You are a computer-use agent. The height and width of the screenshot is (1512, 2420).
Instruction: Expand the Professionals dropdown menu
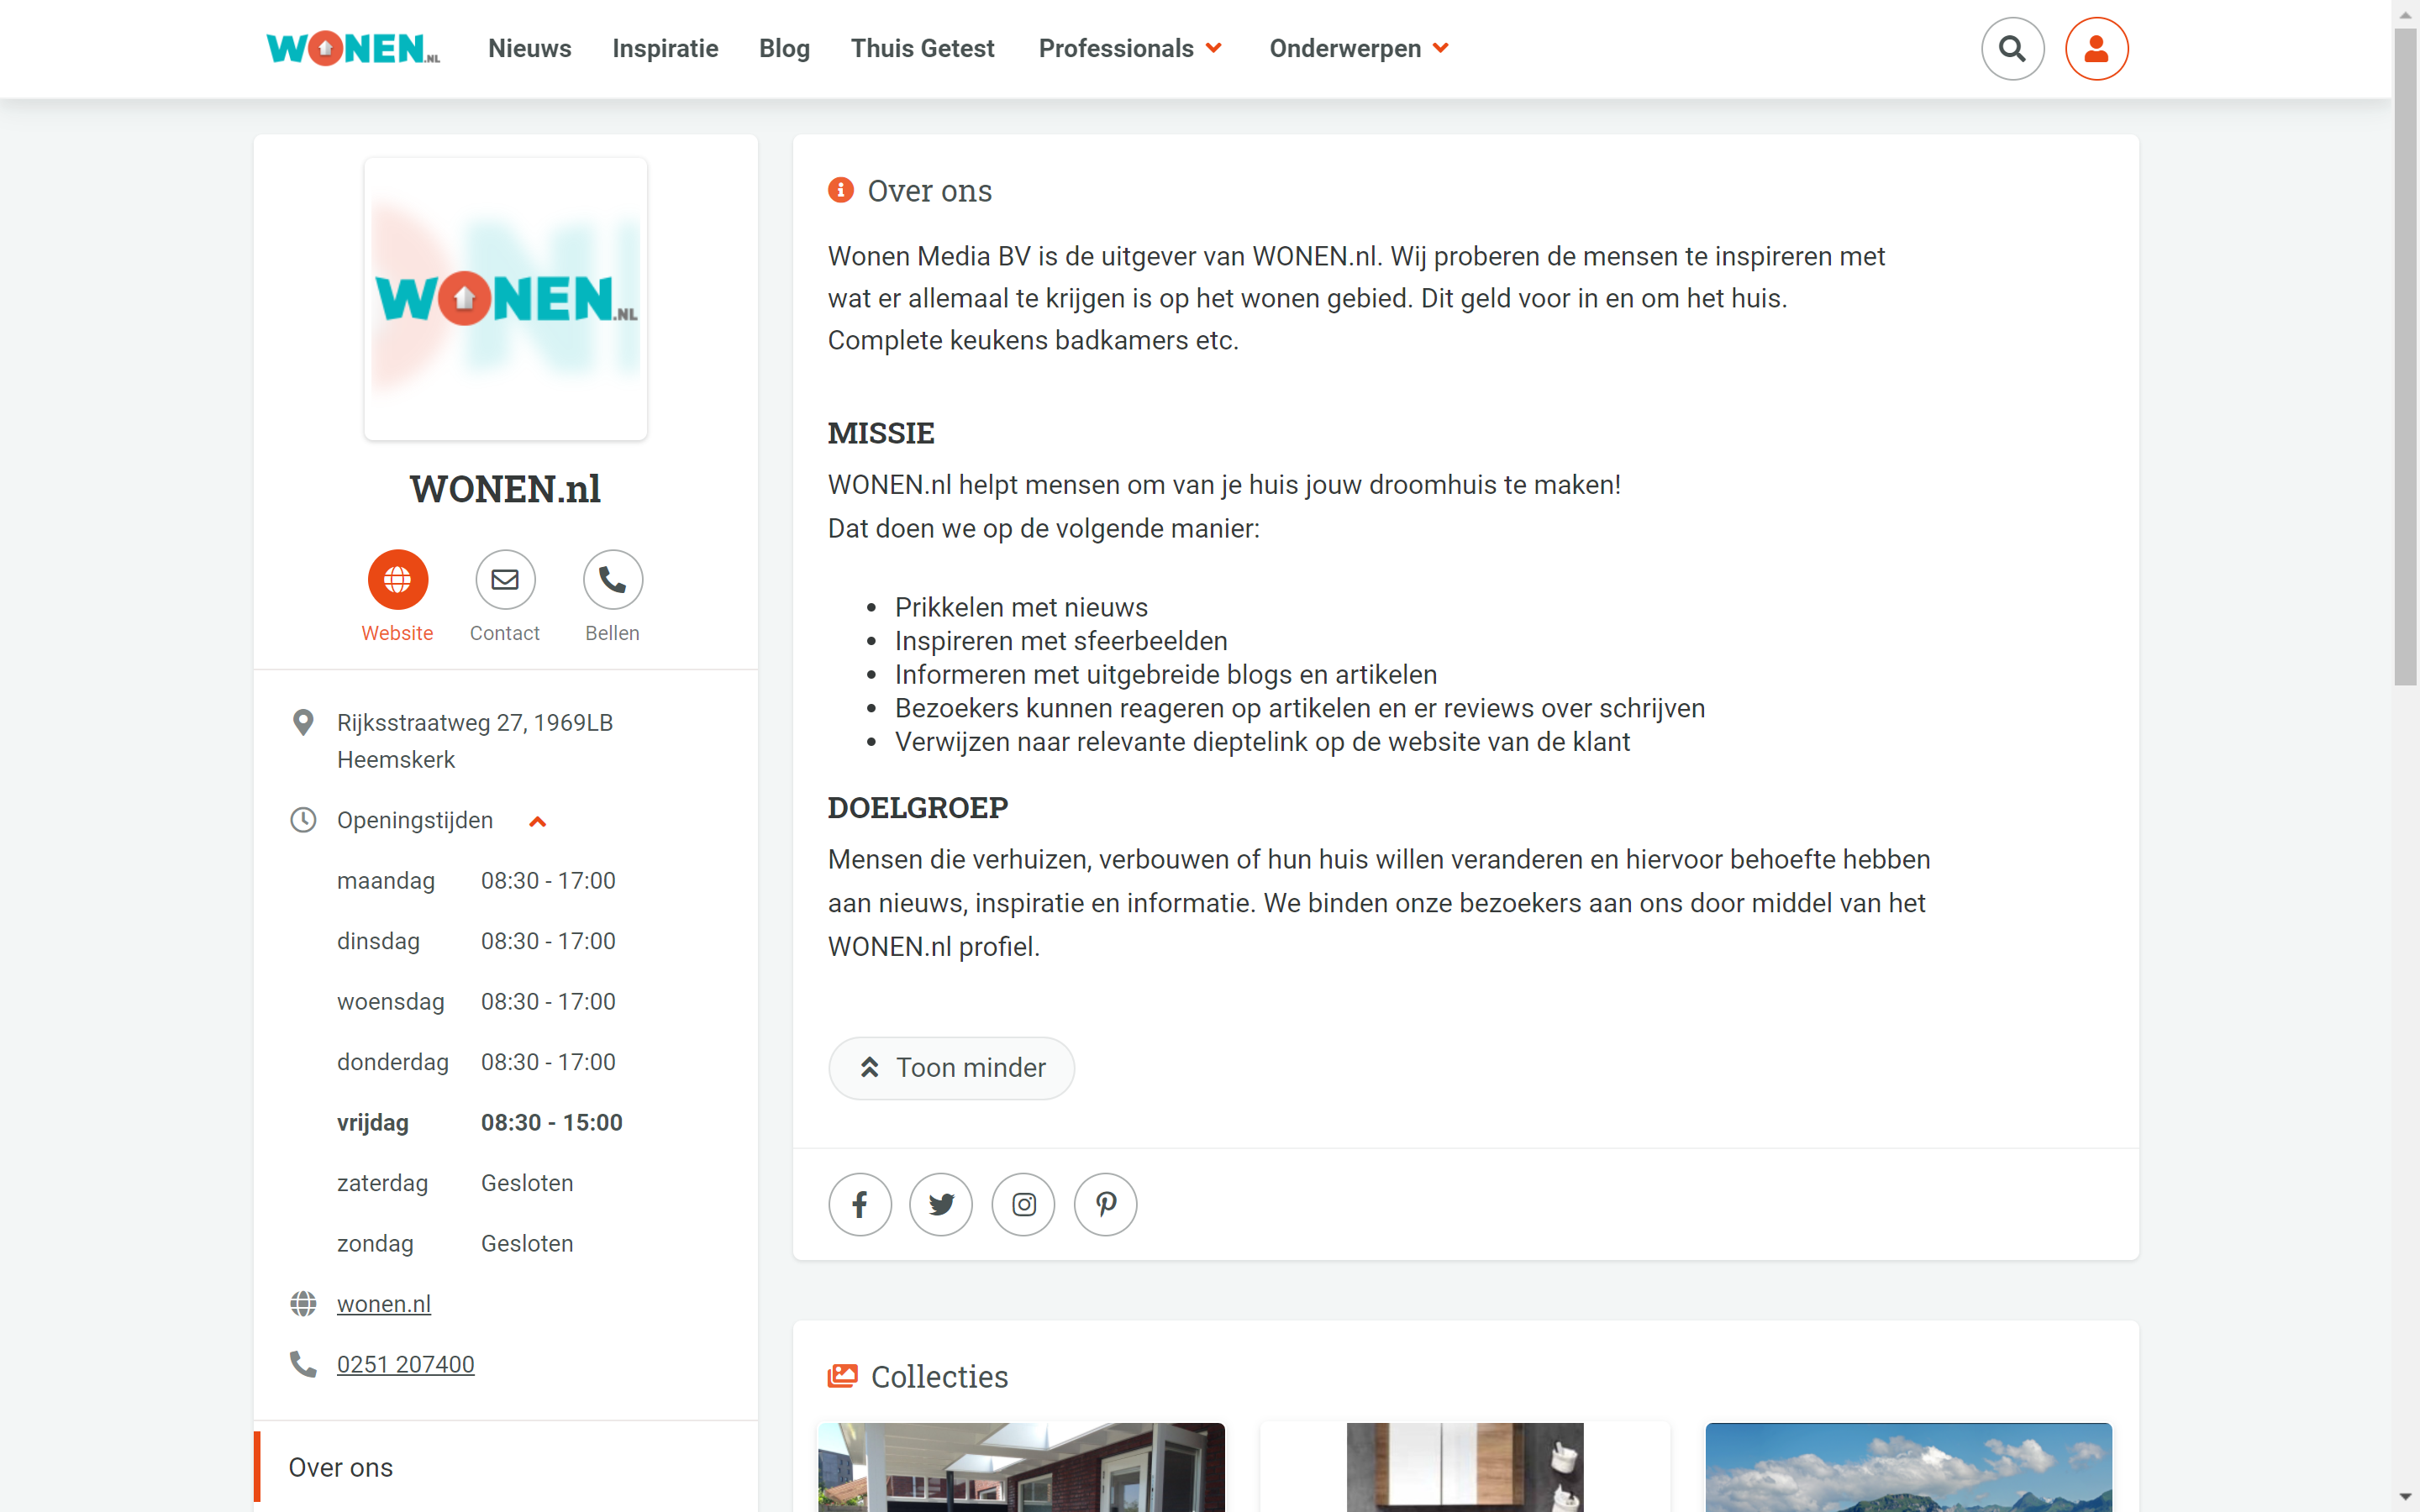click(1130, 48)
